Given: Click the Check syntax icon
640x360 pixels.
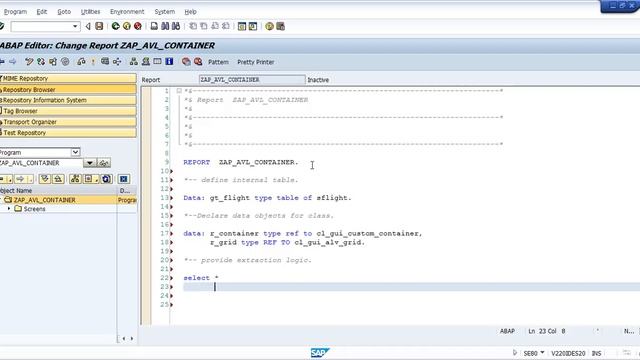Looking at the screenshot, I should click(81, 62).
